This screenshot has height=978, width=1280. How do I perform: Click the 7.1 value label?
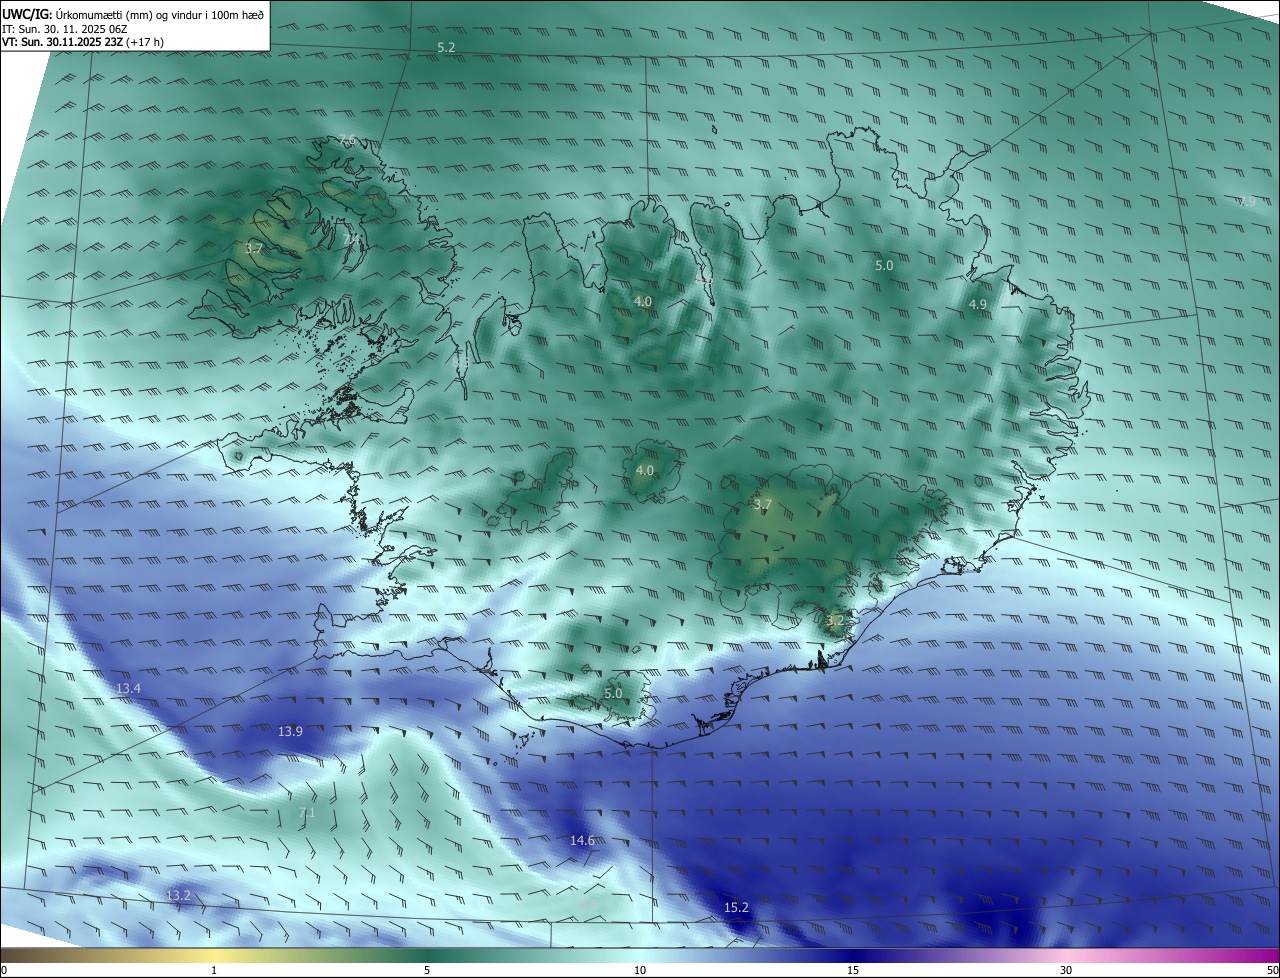click(x=307, y=813)
